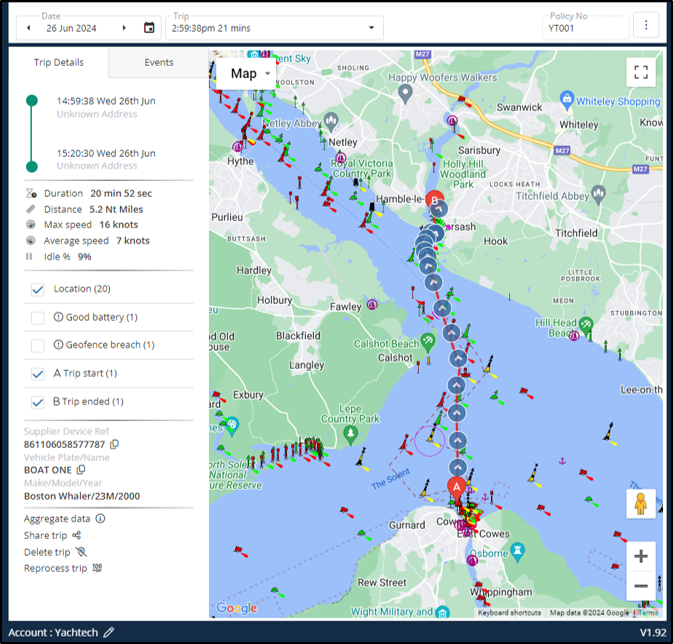
Task: Click the Max speed 16 knots value
Action: pyautogui.click(x=119, y=225)
